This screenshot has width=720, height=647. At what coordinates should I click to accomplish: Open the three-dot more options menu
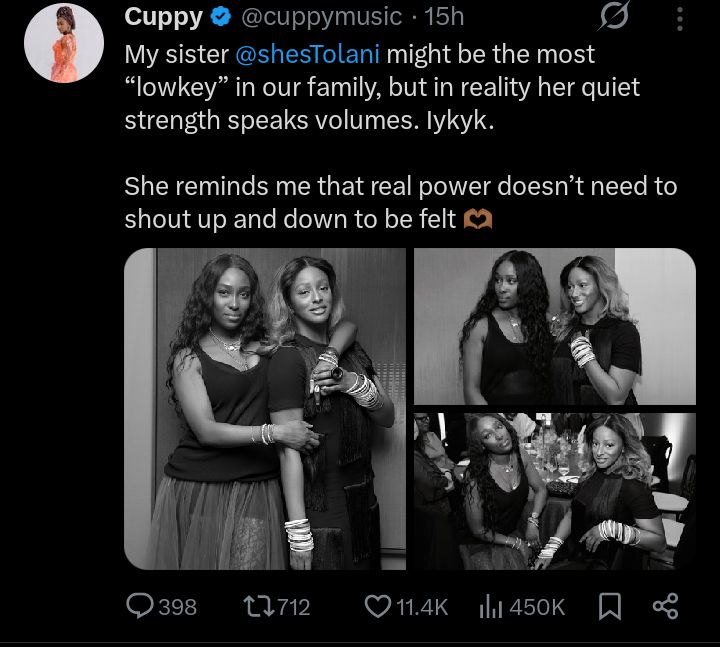pos(680,18)
